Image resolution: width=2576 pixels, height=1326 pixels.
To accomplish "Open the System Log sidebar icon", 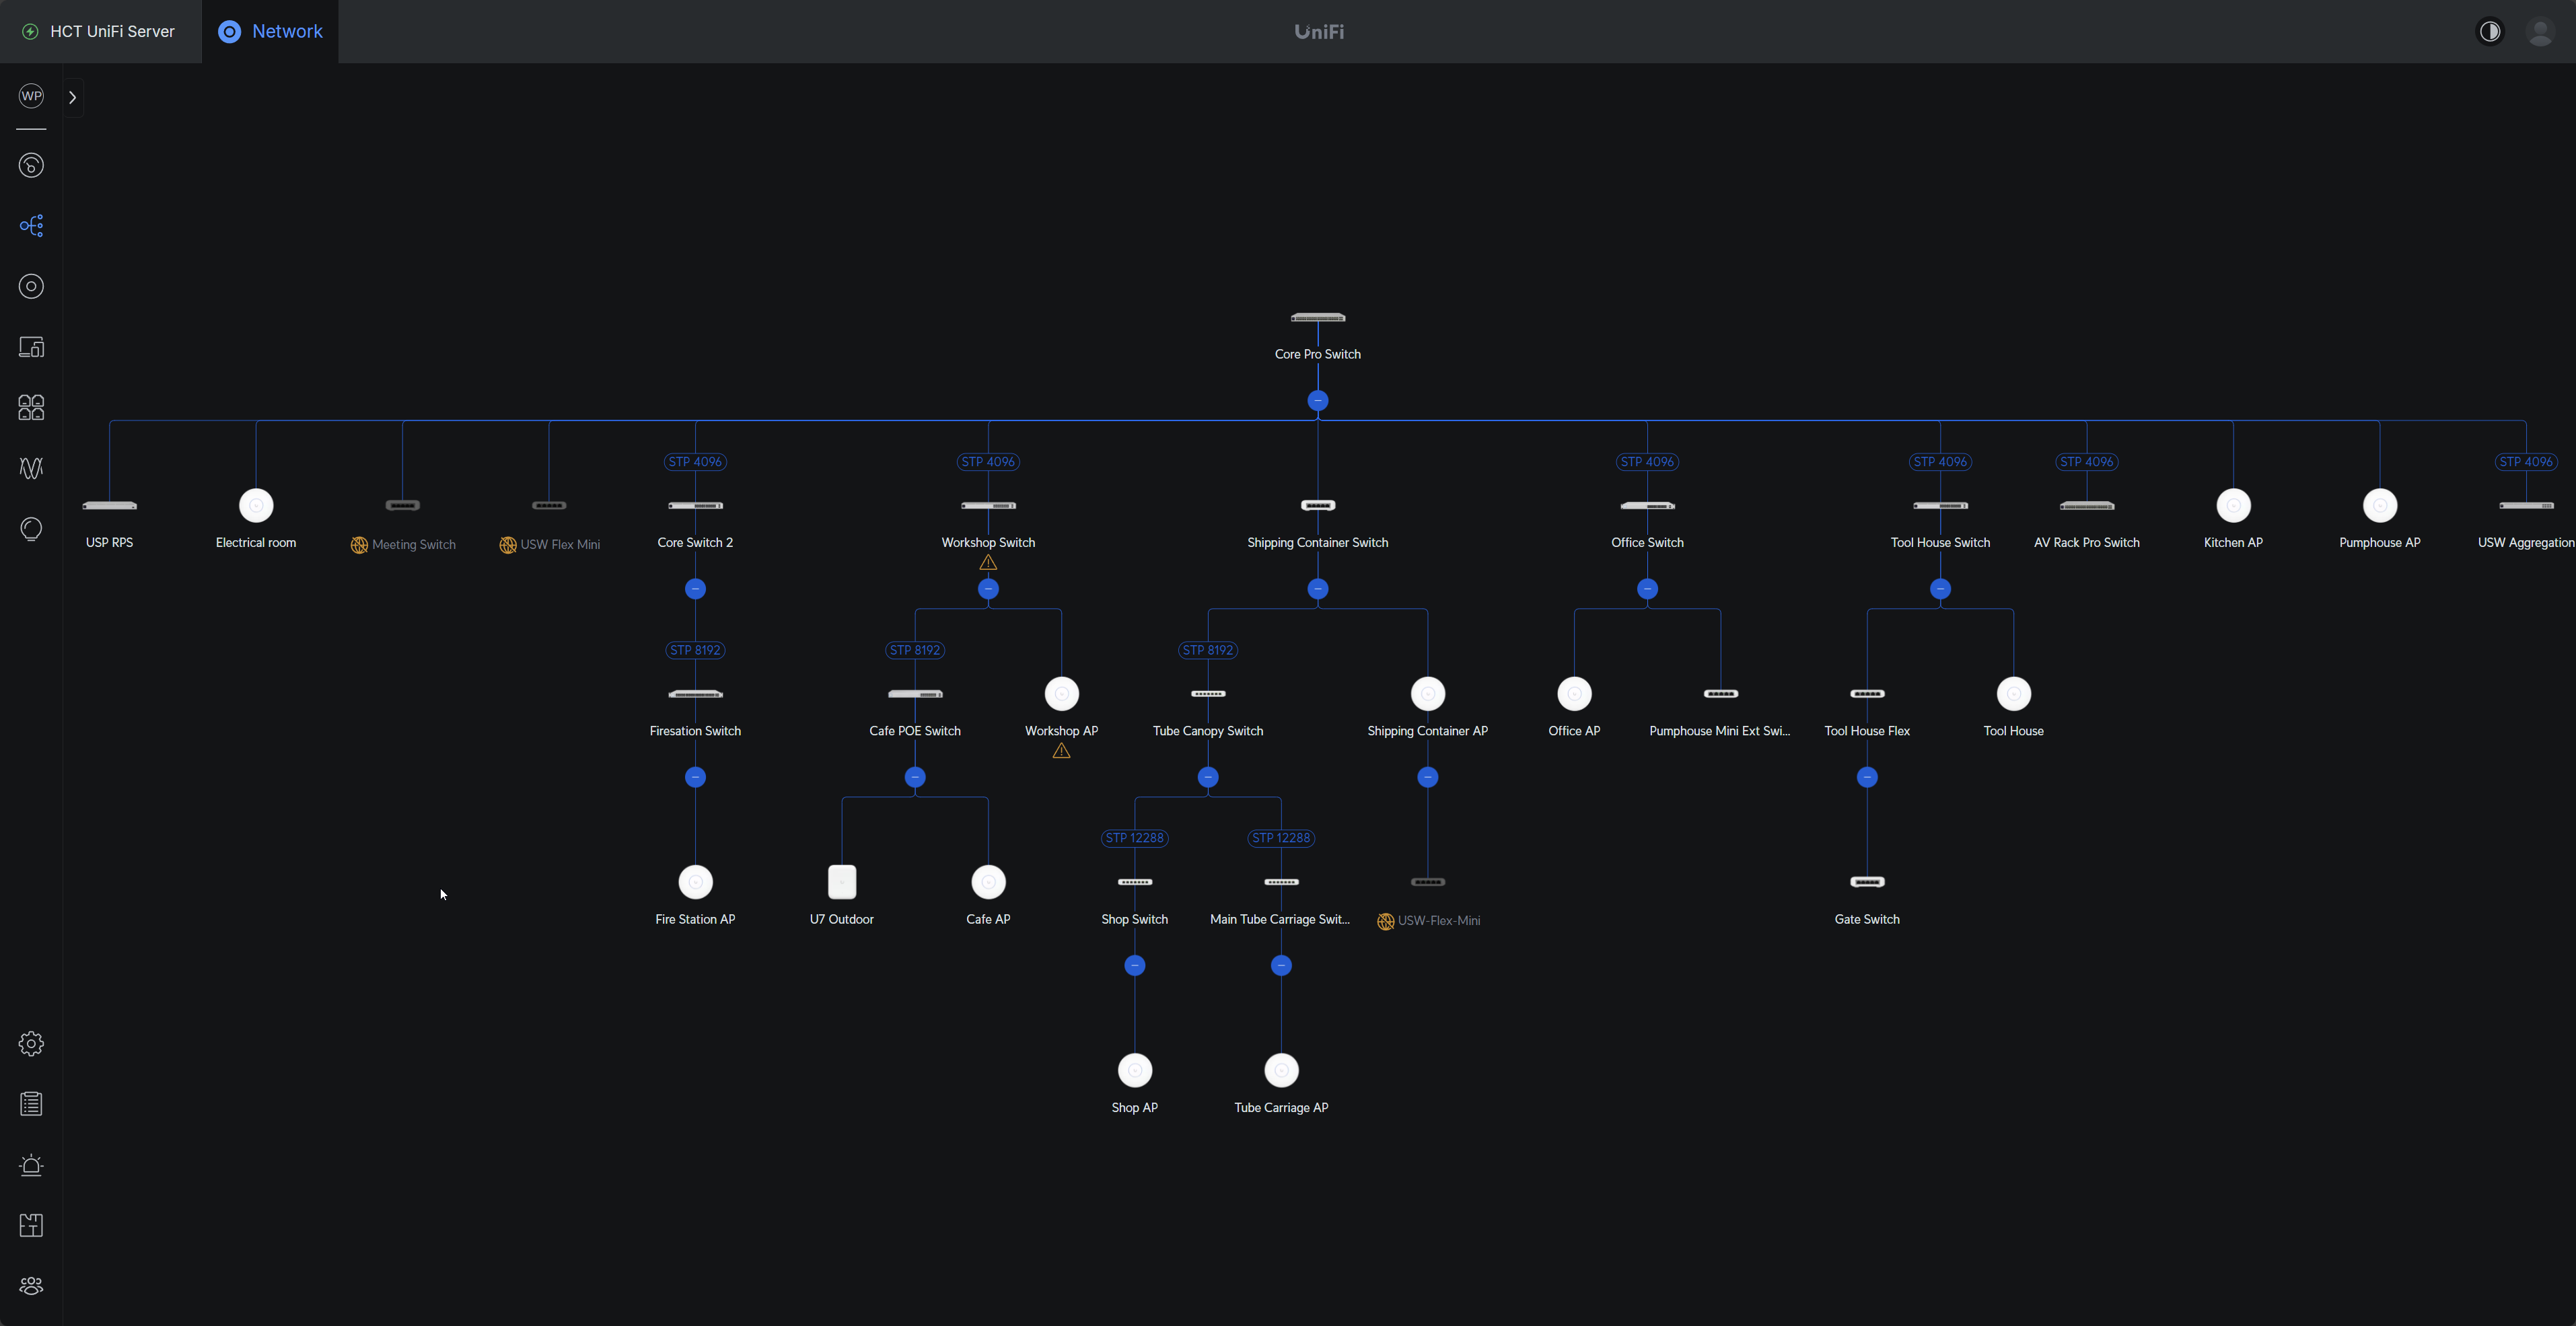I will coord(31,1104).
